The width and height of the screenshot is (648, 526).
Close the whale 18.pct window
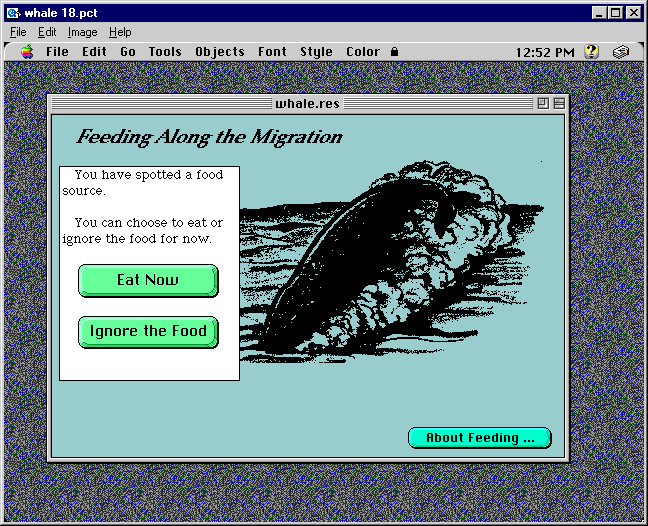[x=634, y=13]
